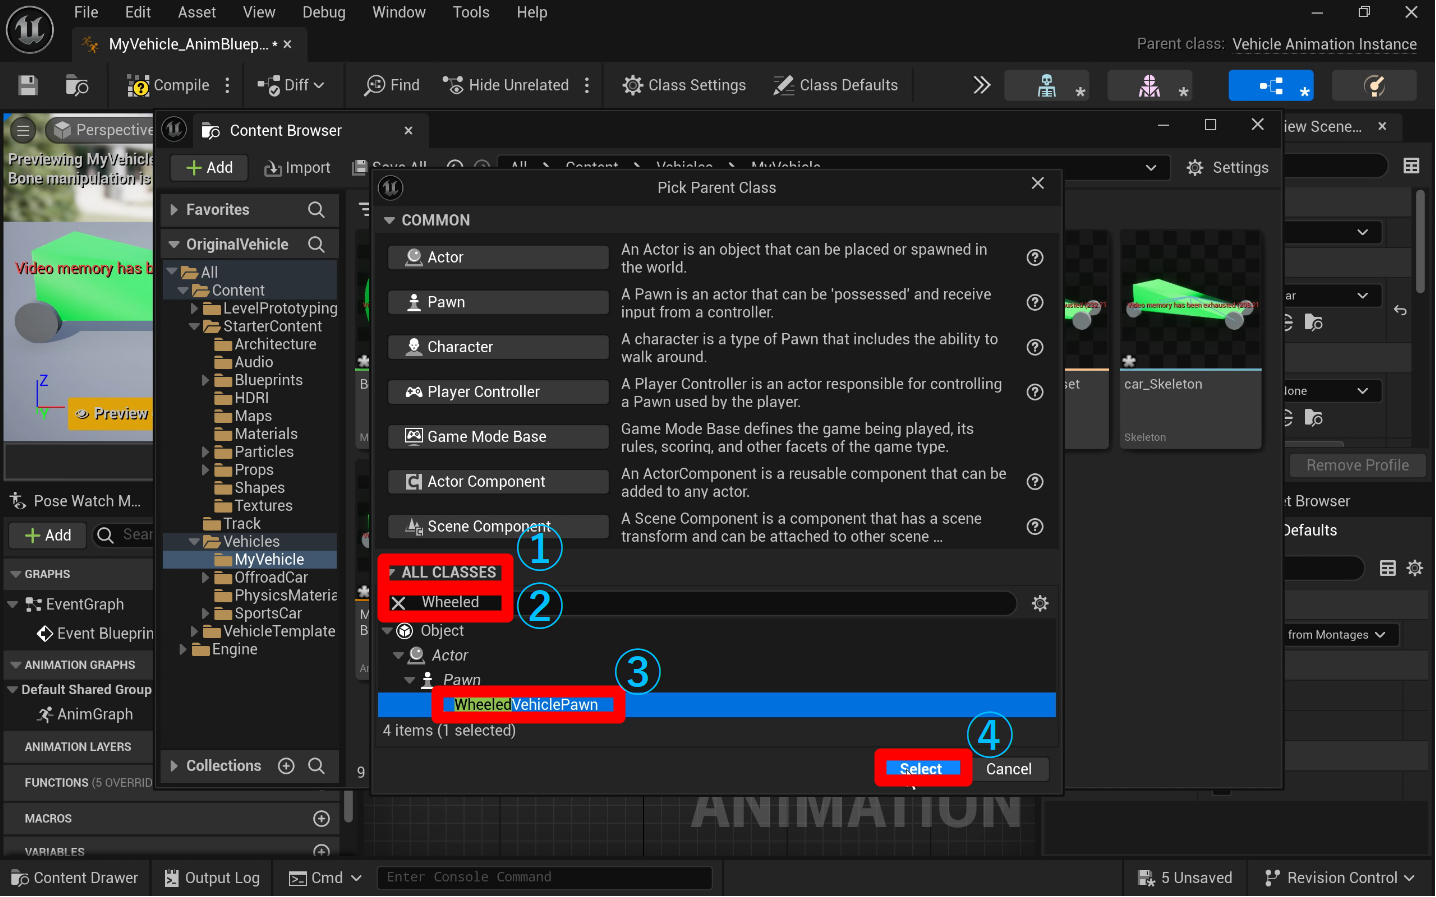The width and height of the screenshot is (1436, 897).
Task: Open the Asset menu
Action: click(197, 12)
